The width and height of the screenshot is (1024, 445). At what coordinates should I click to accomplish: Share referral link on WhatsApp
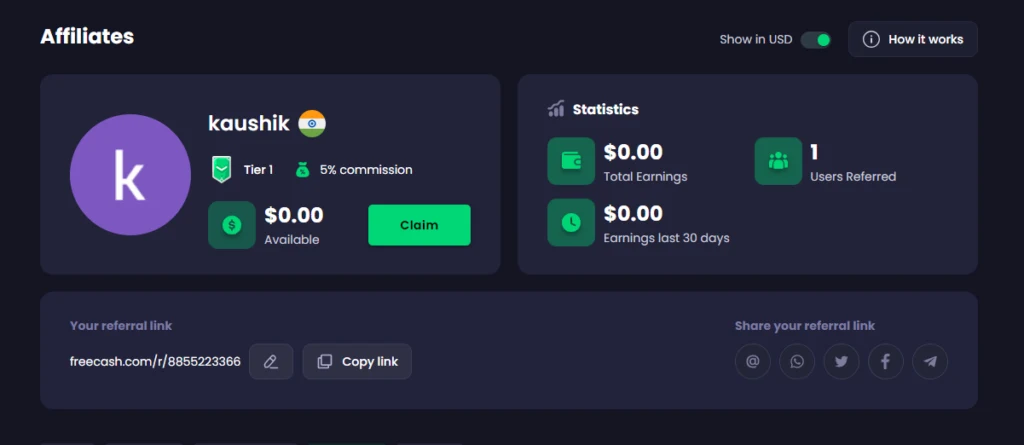[797, 361]
